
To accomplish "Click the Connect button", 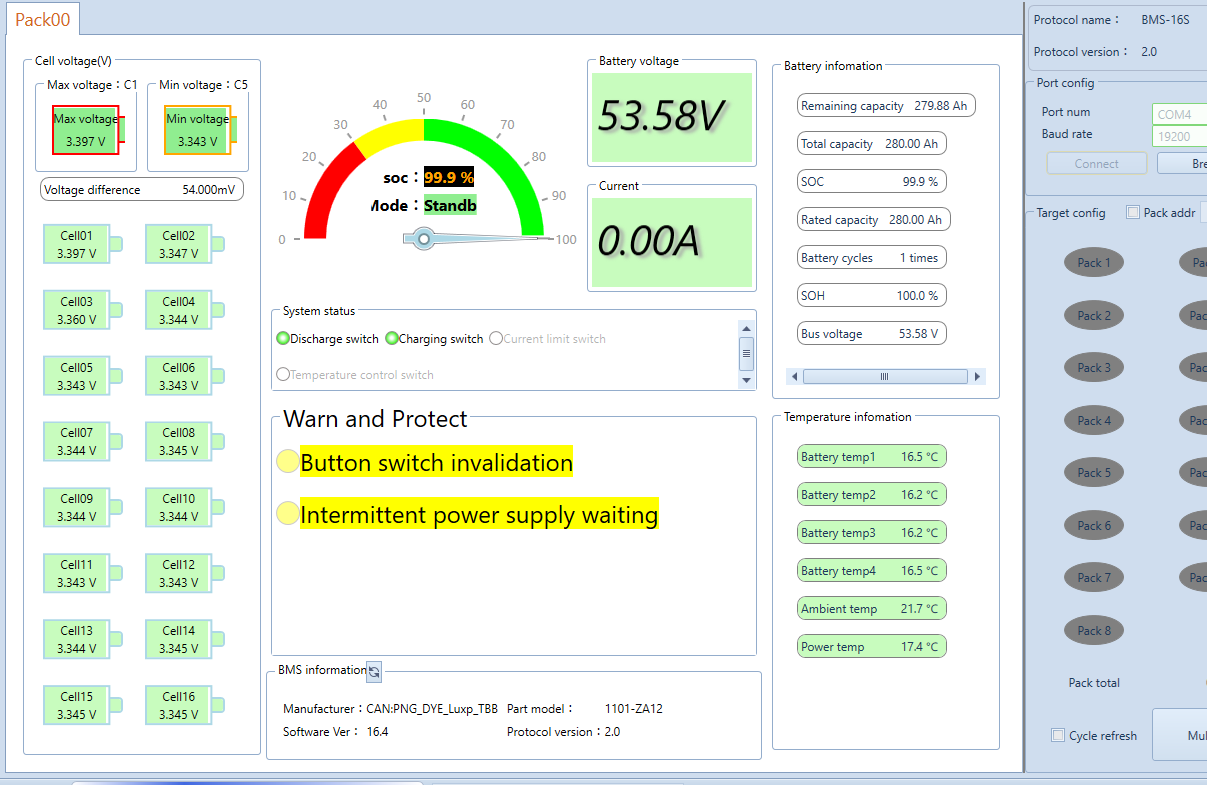I will [1097, 164].
